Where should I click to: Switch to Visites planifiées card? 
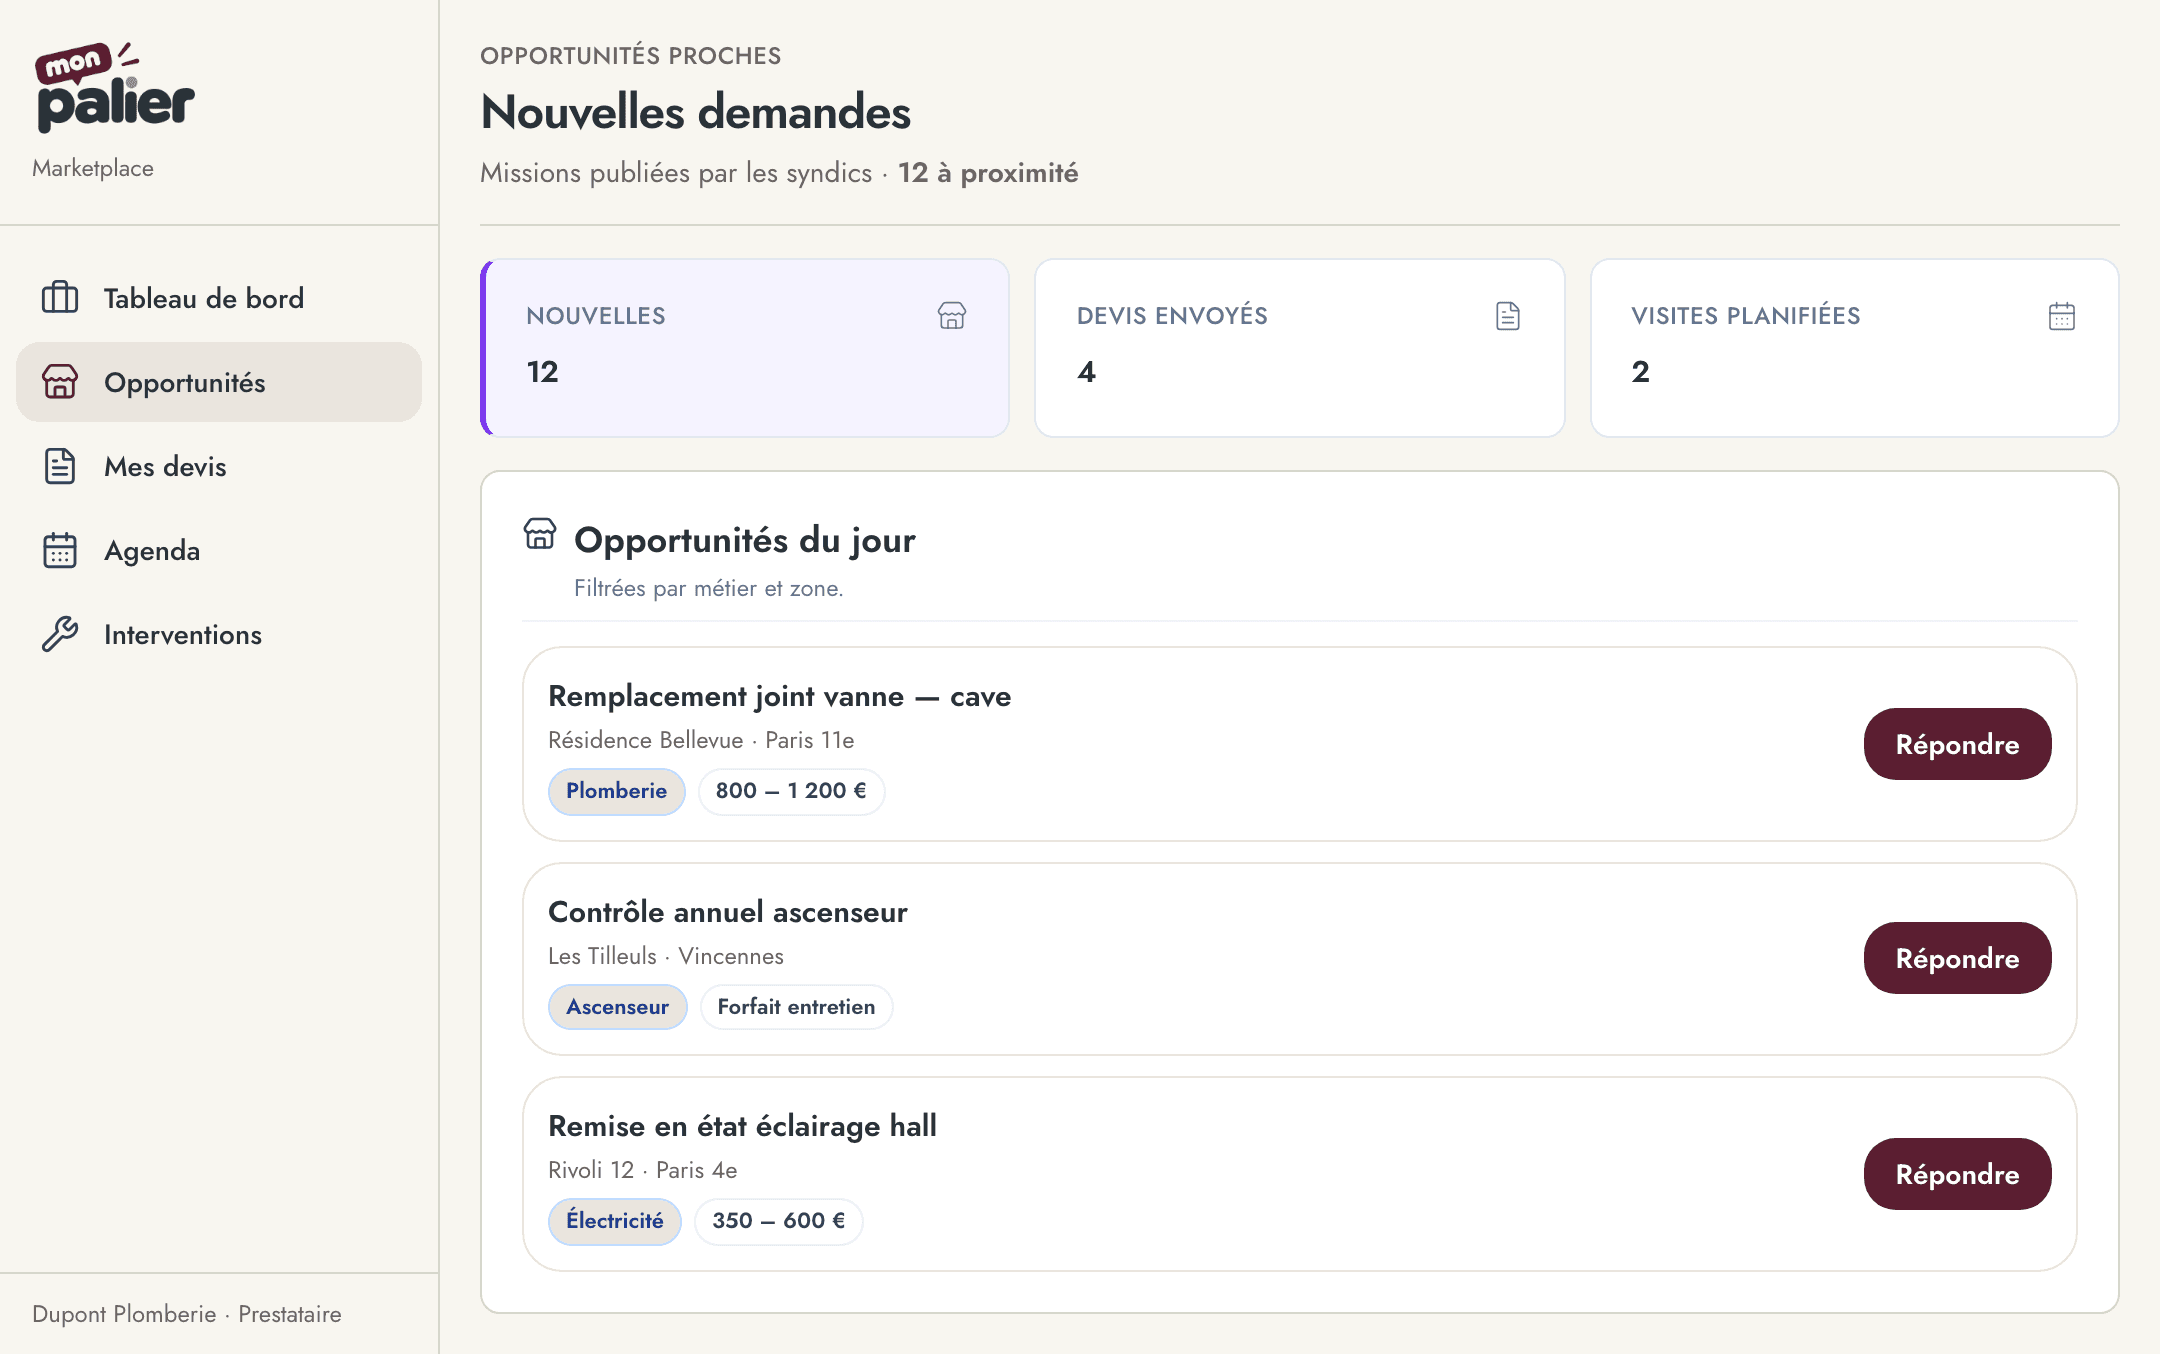1854,347
